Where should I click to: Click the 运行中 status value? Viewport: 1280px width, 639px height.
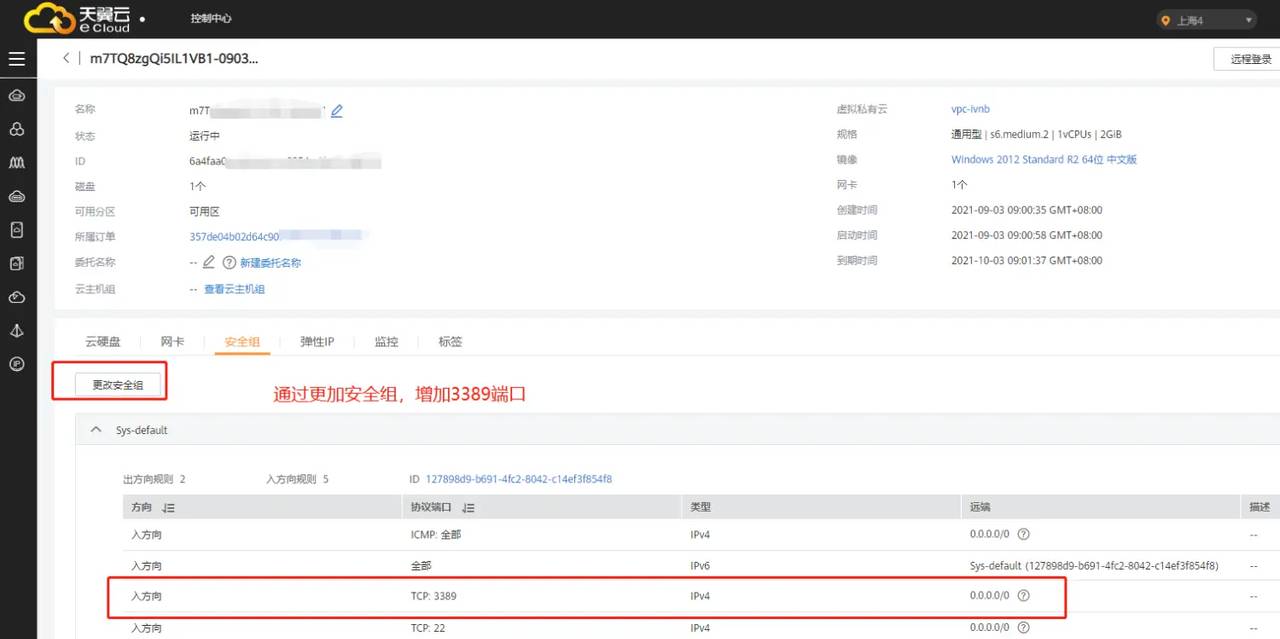[204, 135]
